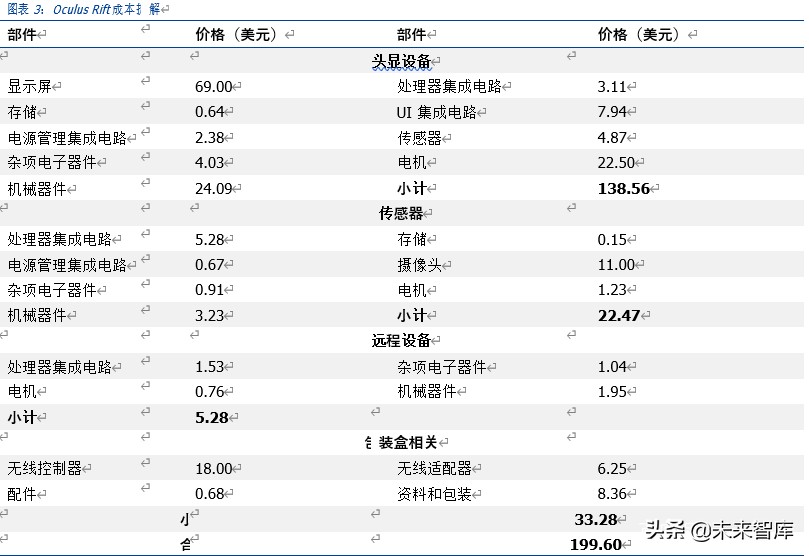Screen dimensions: 809x556
Task: Select the '装盒相关' section heading
Action: point(408,443)
